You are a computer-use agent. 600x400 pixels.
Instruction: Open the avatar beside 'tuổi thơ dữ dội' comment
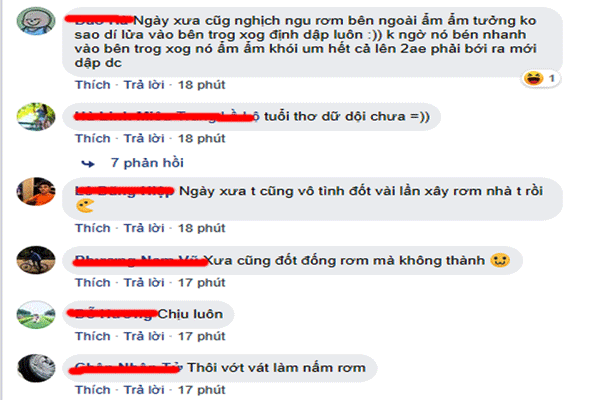(36, 116)
